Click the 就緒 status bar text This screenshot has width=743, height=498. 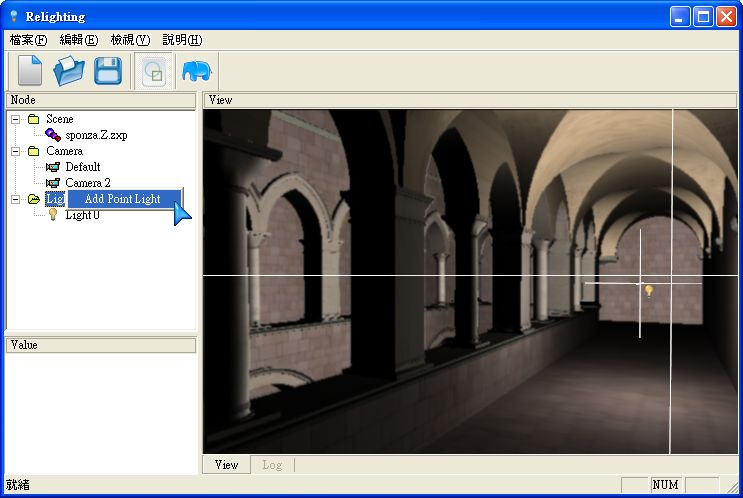tap(18, 485)
